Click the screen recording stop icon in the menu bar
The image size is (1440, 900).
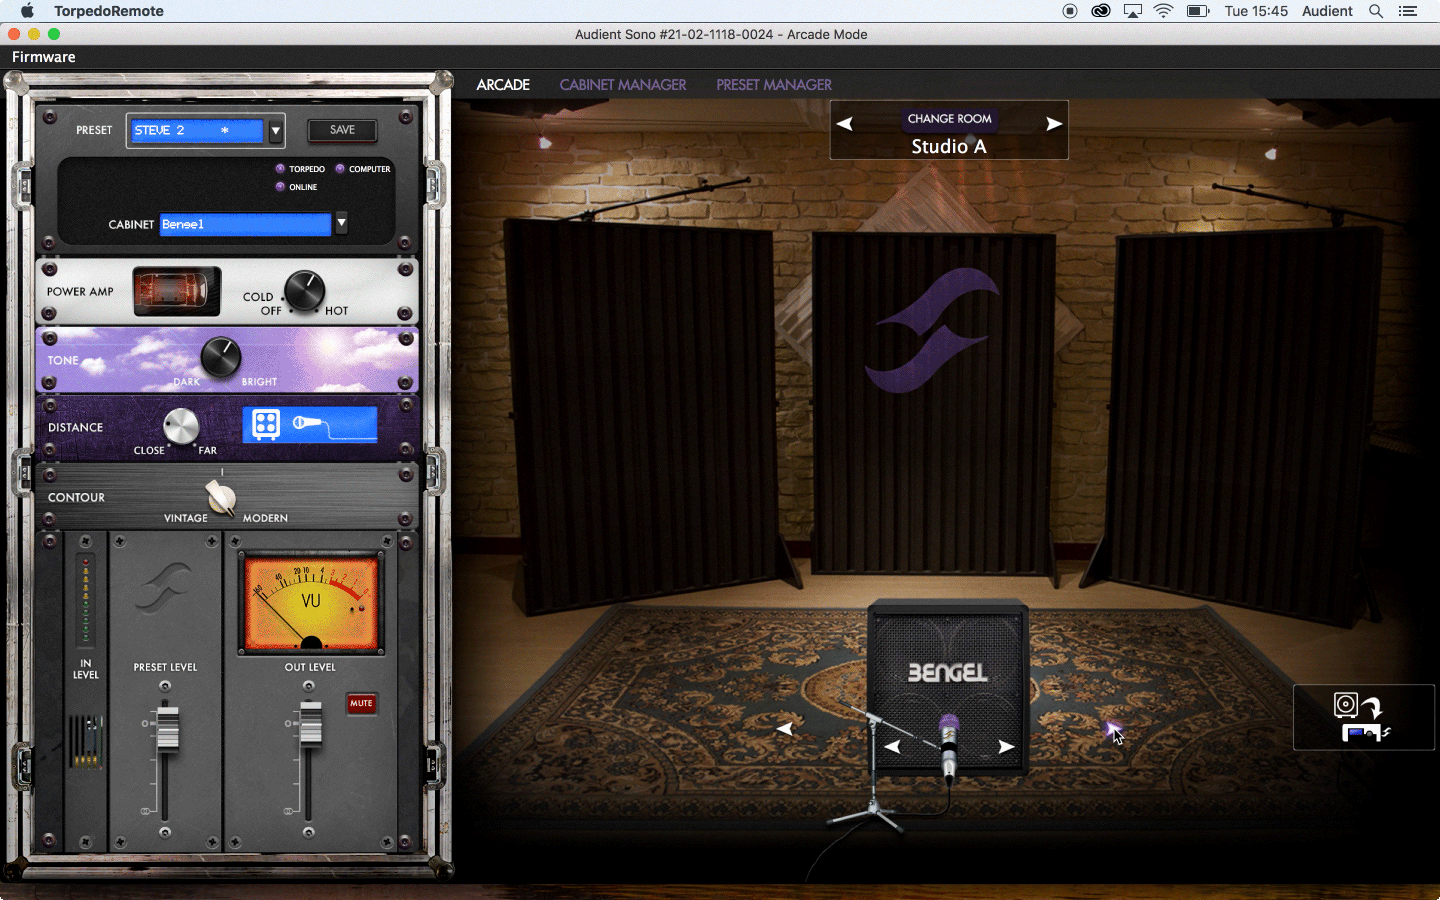coord(1070,11)
